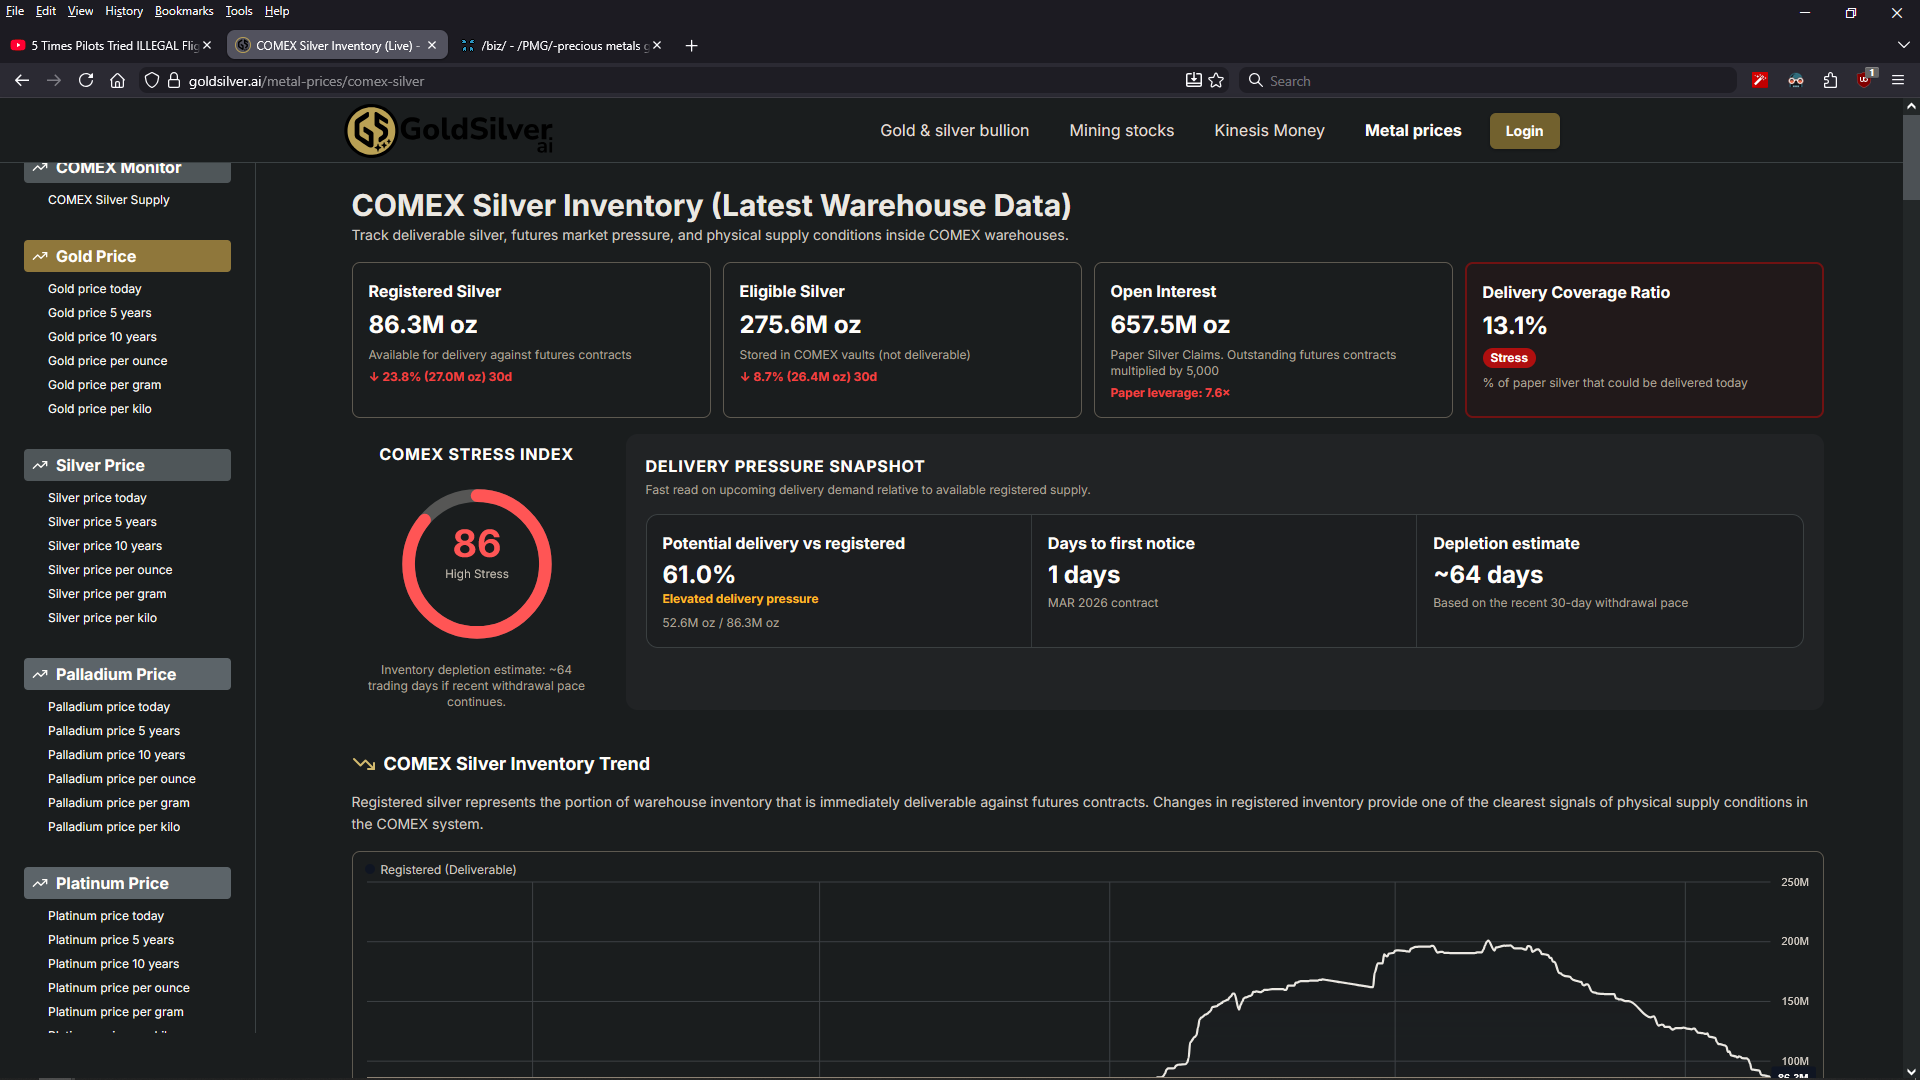The height and width of the screenshot is (1080, 1920).
Task: Click the Login button
Action: click(1523, 131)
